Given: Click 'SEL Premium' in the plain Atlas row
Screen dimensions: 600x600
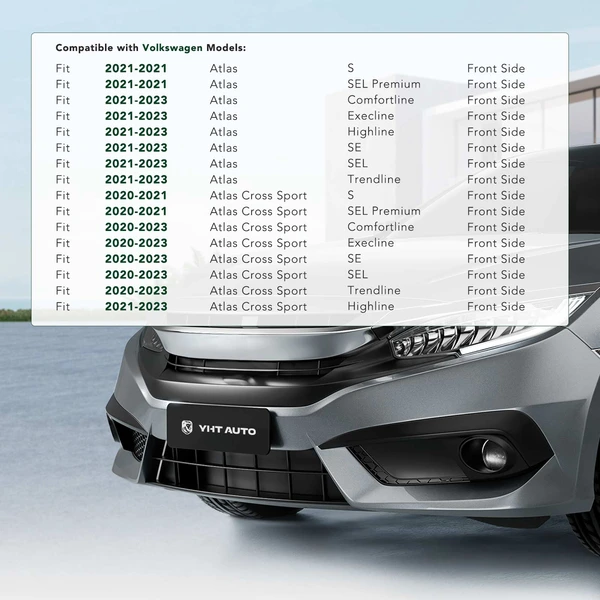Looking at the screenshot, I should point(384,84).
